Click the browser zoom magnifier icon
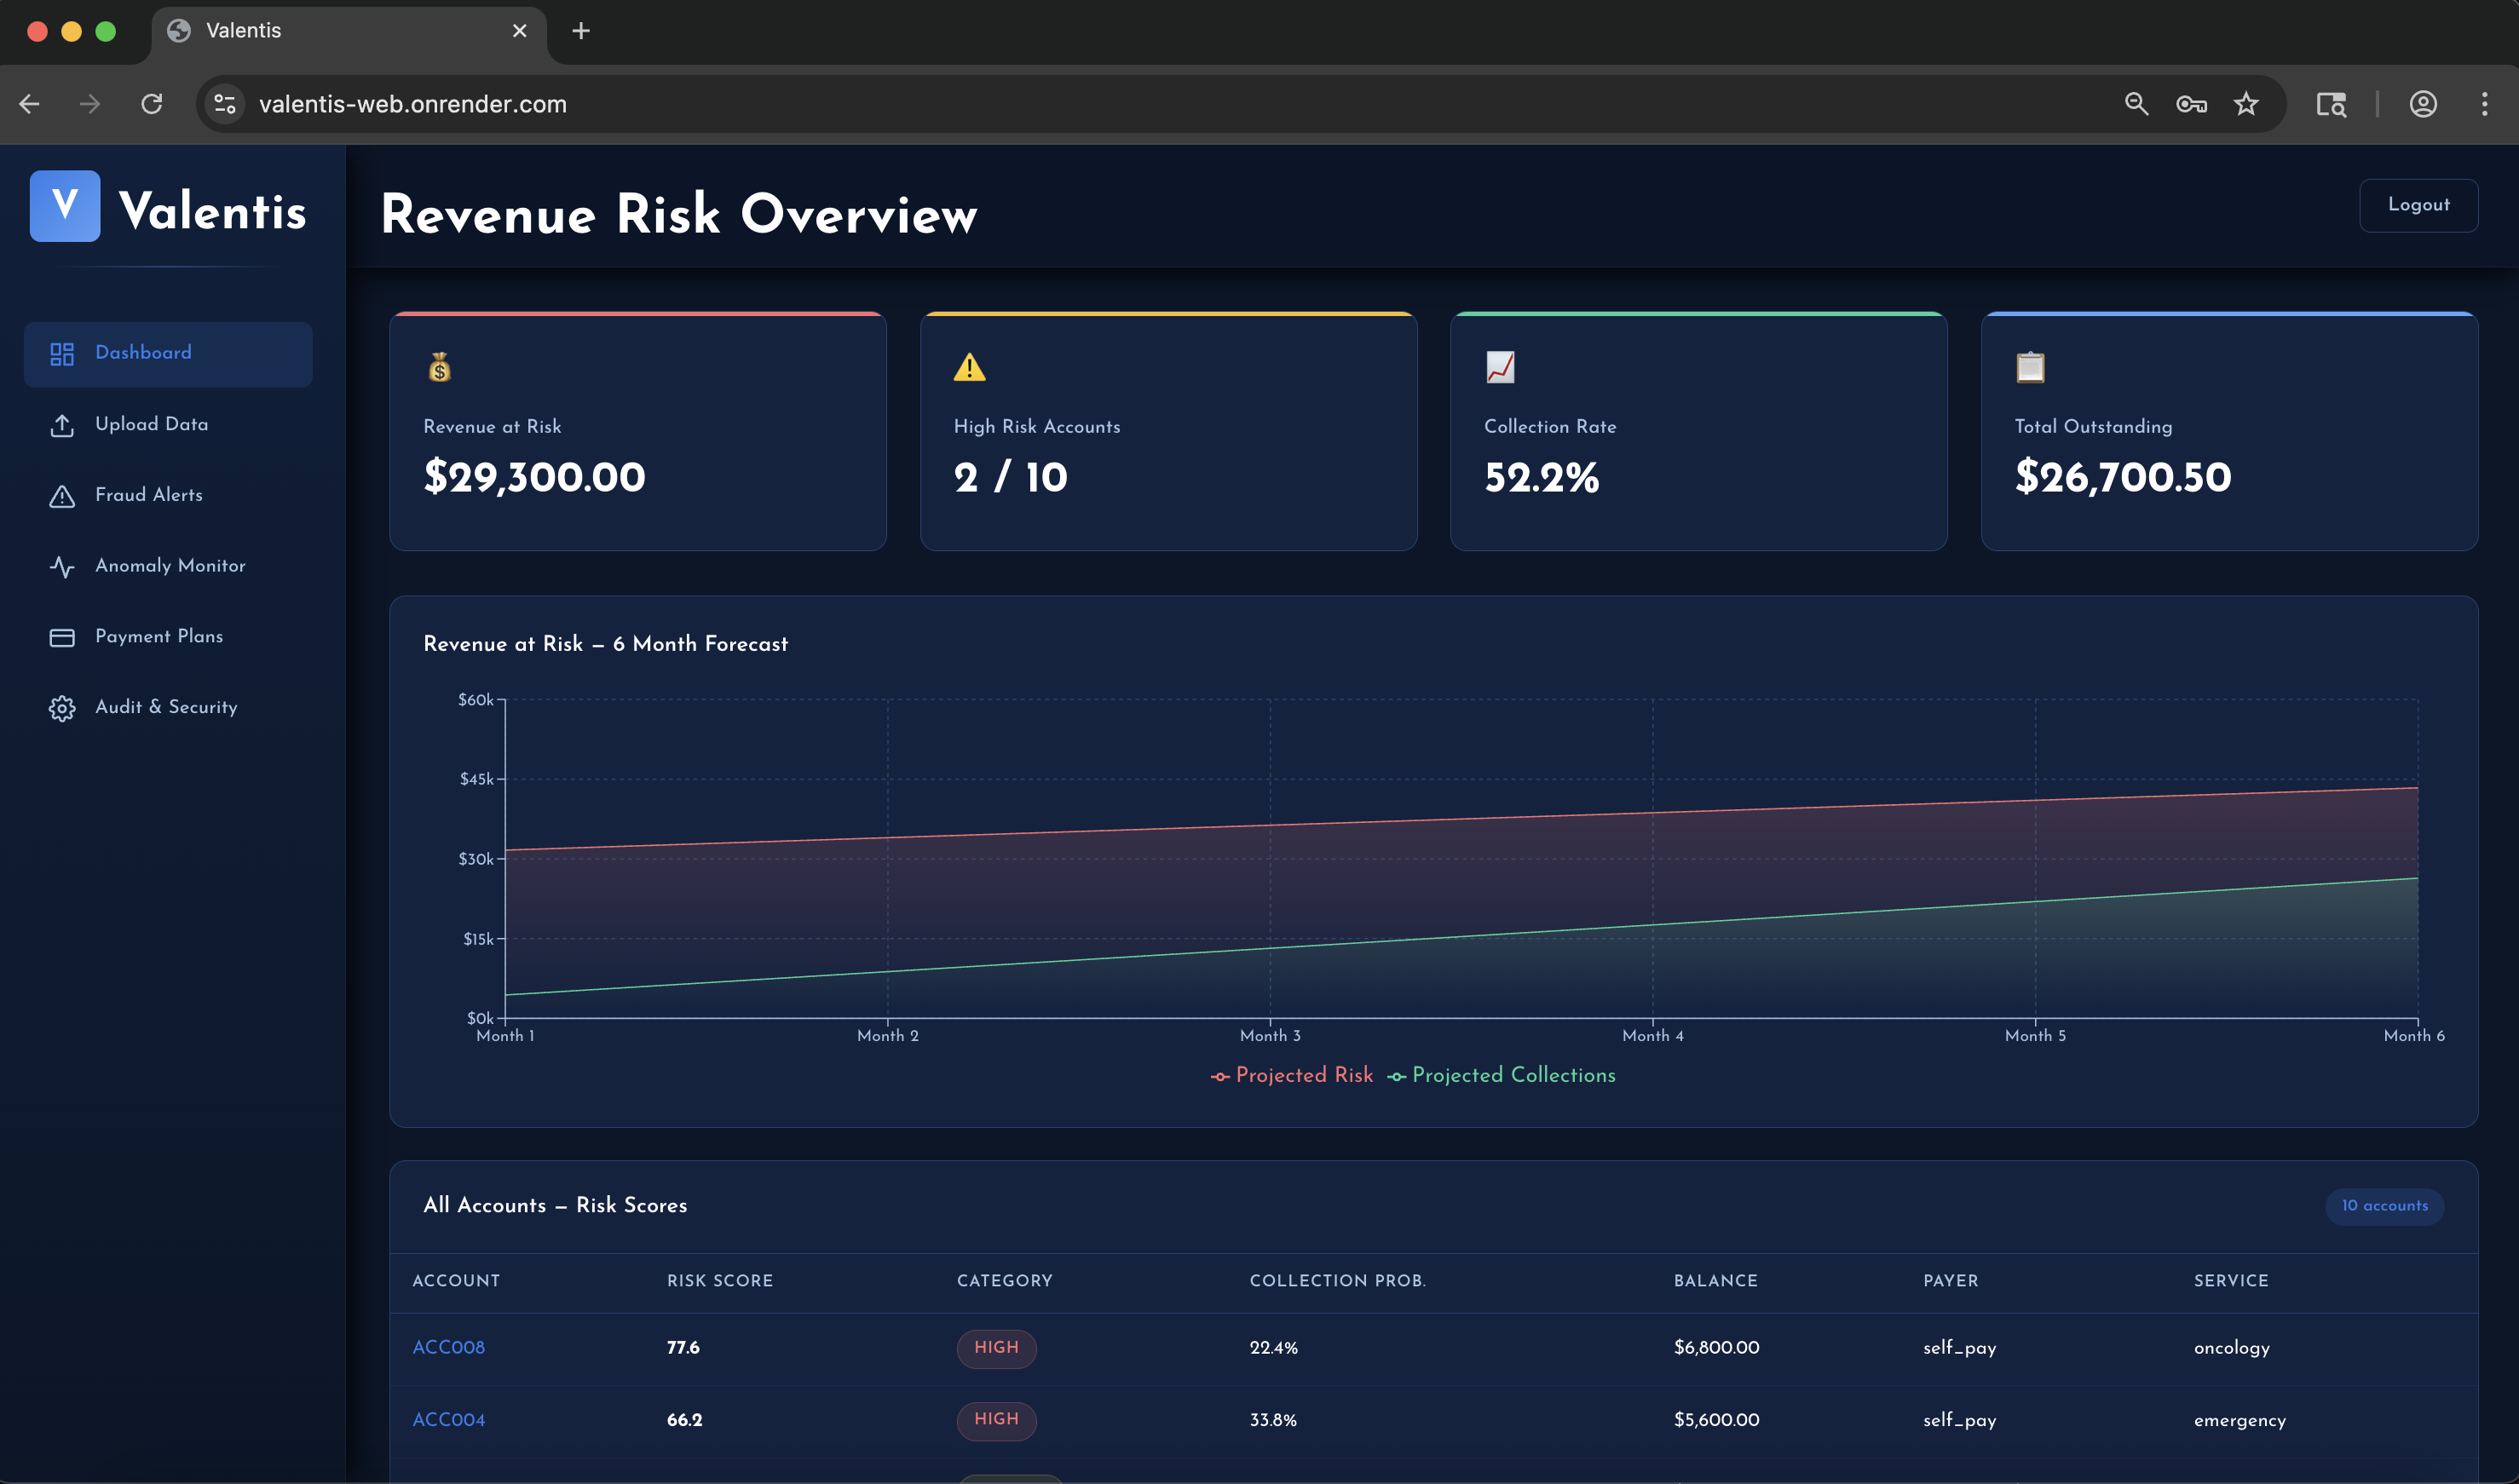Viewport: 2519px width, 1484px height. (2136, 104)
